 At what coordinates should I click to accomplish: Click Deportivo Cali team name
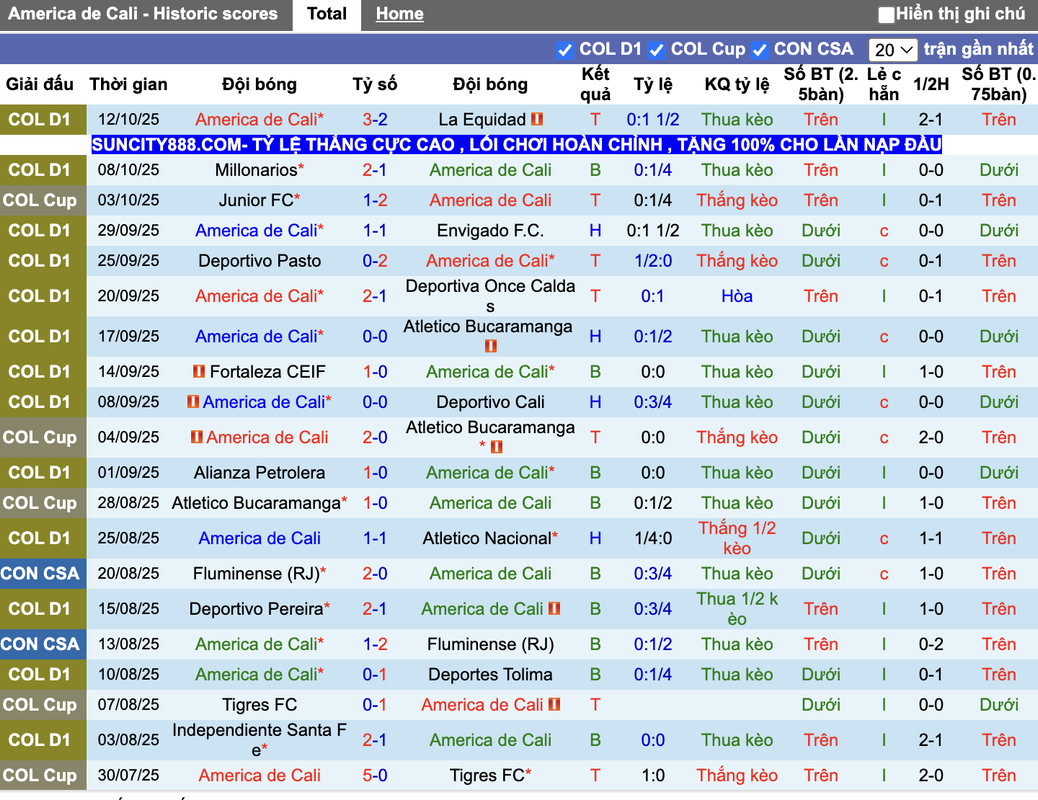[x=491, y=402]
